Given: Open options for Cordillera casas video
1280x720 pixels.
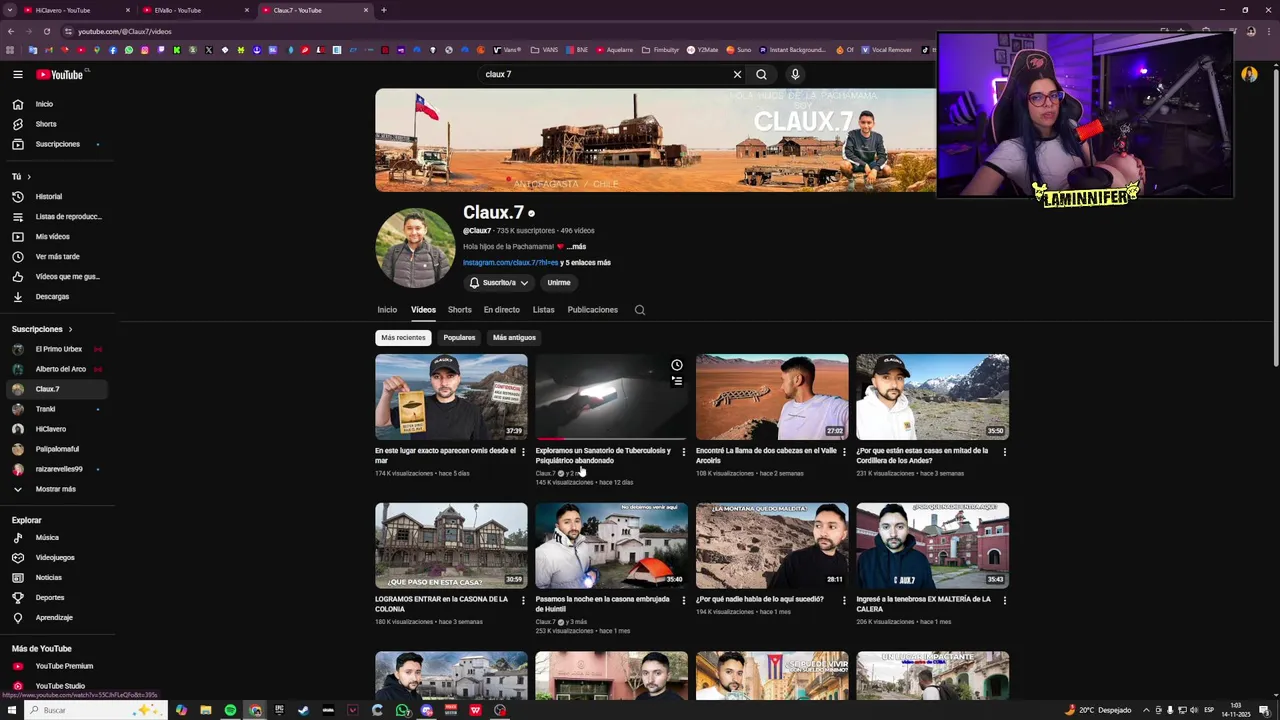Looking at the screenshot, I should pyautogui.click(x=1005, y=452).
